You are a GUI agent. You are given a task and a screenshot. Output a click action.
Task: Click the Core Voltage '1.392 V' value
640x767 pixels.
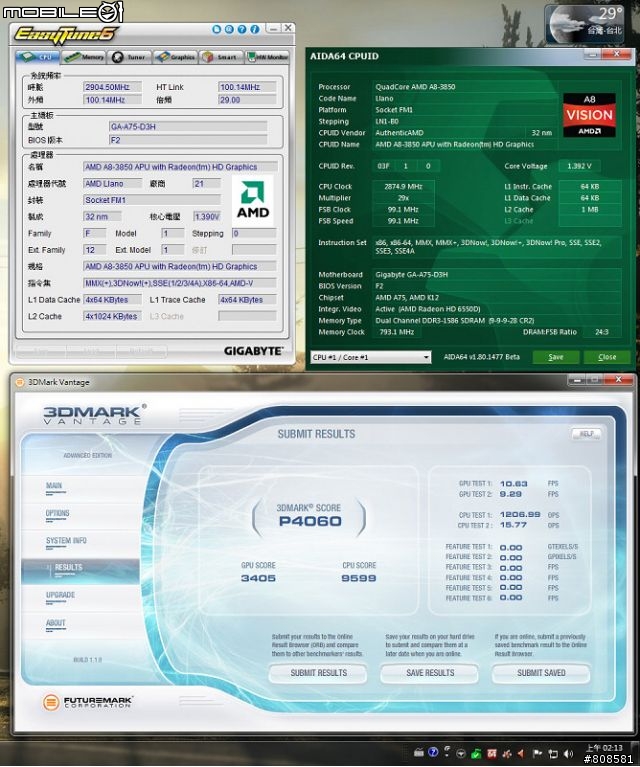click(579, 166)
